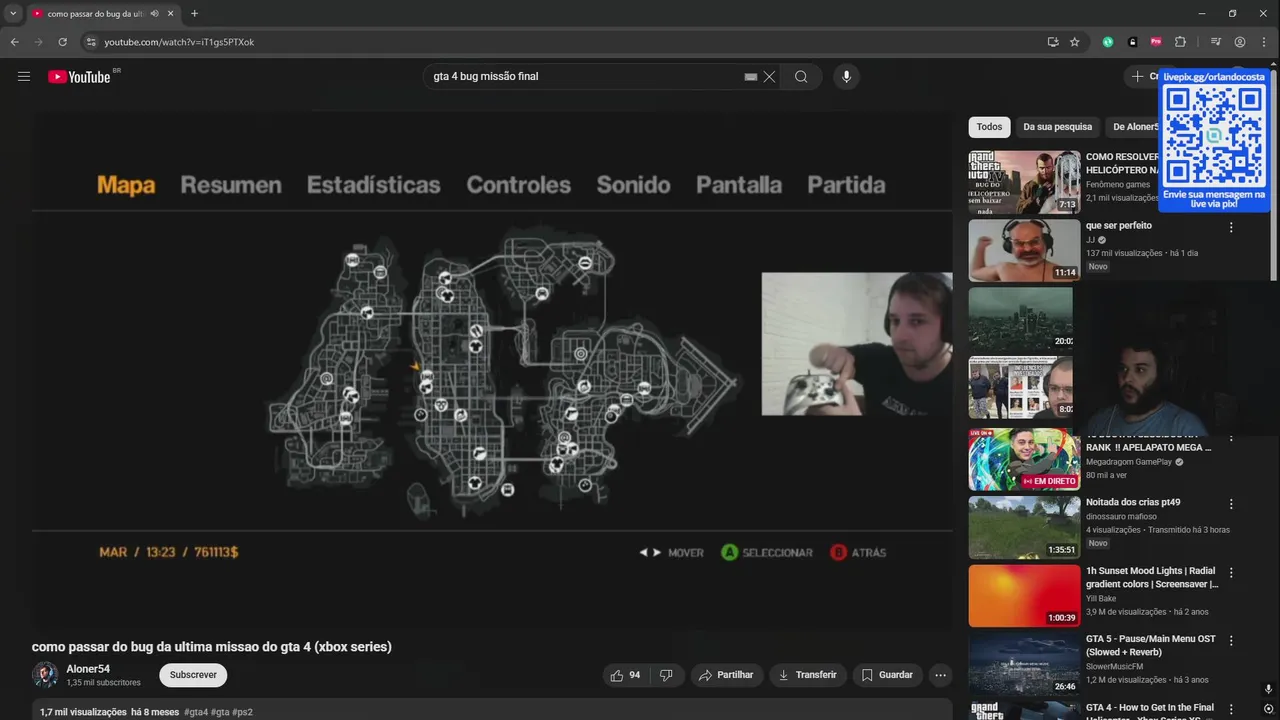The height and width of the screenshot is (720, 1280).
Task: Subscribe to Aloner54 with Subscrever
Action: [x=193, y=675]
